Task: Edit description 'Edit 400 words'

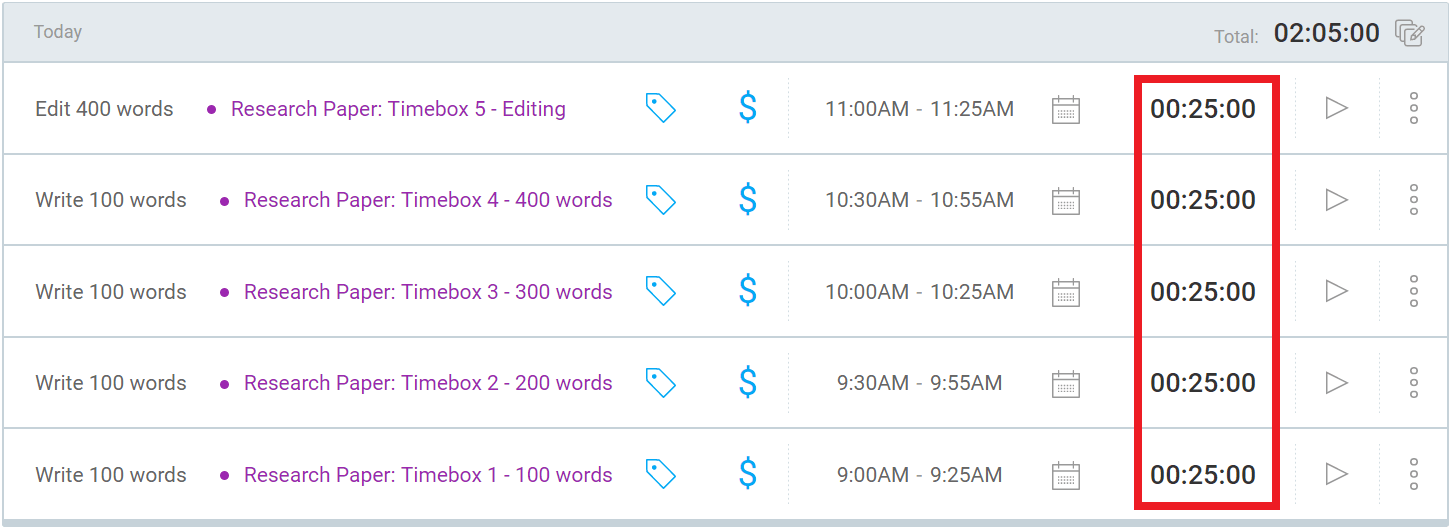Action: point(104,109)
